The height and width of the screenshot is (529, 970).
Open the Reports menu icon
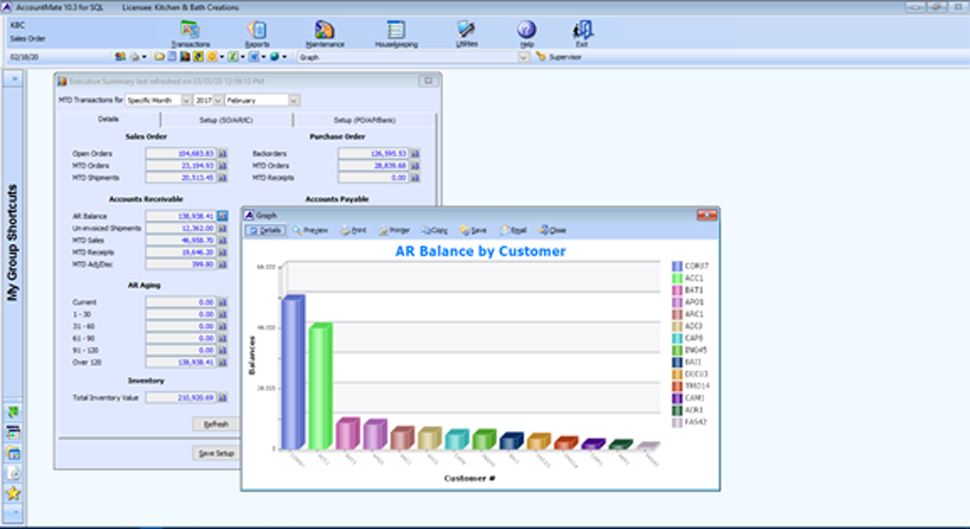pyautogui.click(x=256, y=32)
